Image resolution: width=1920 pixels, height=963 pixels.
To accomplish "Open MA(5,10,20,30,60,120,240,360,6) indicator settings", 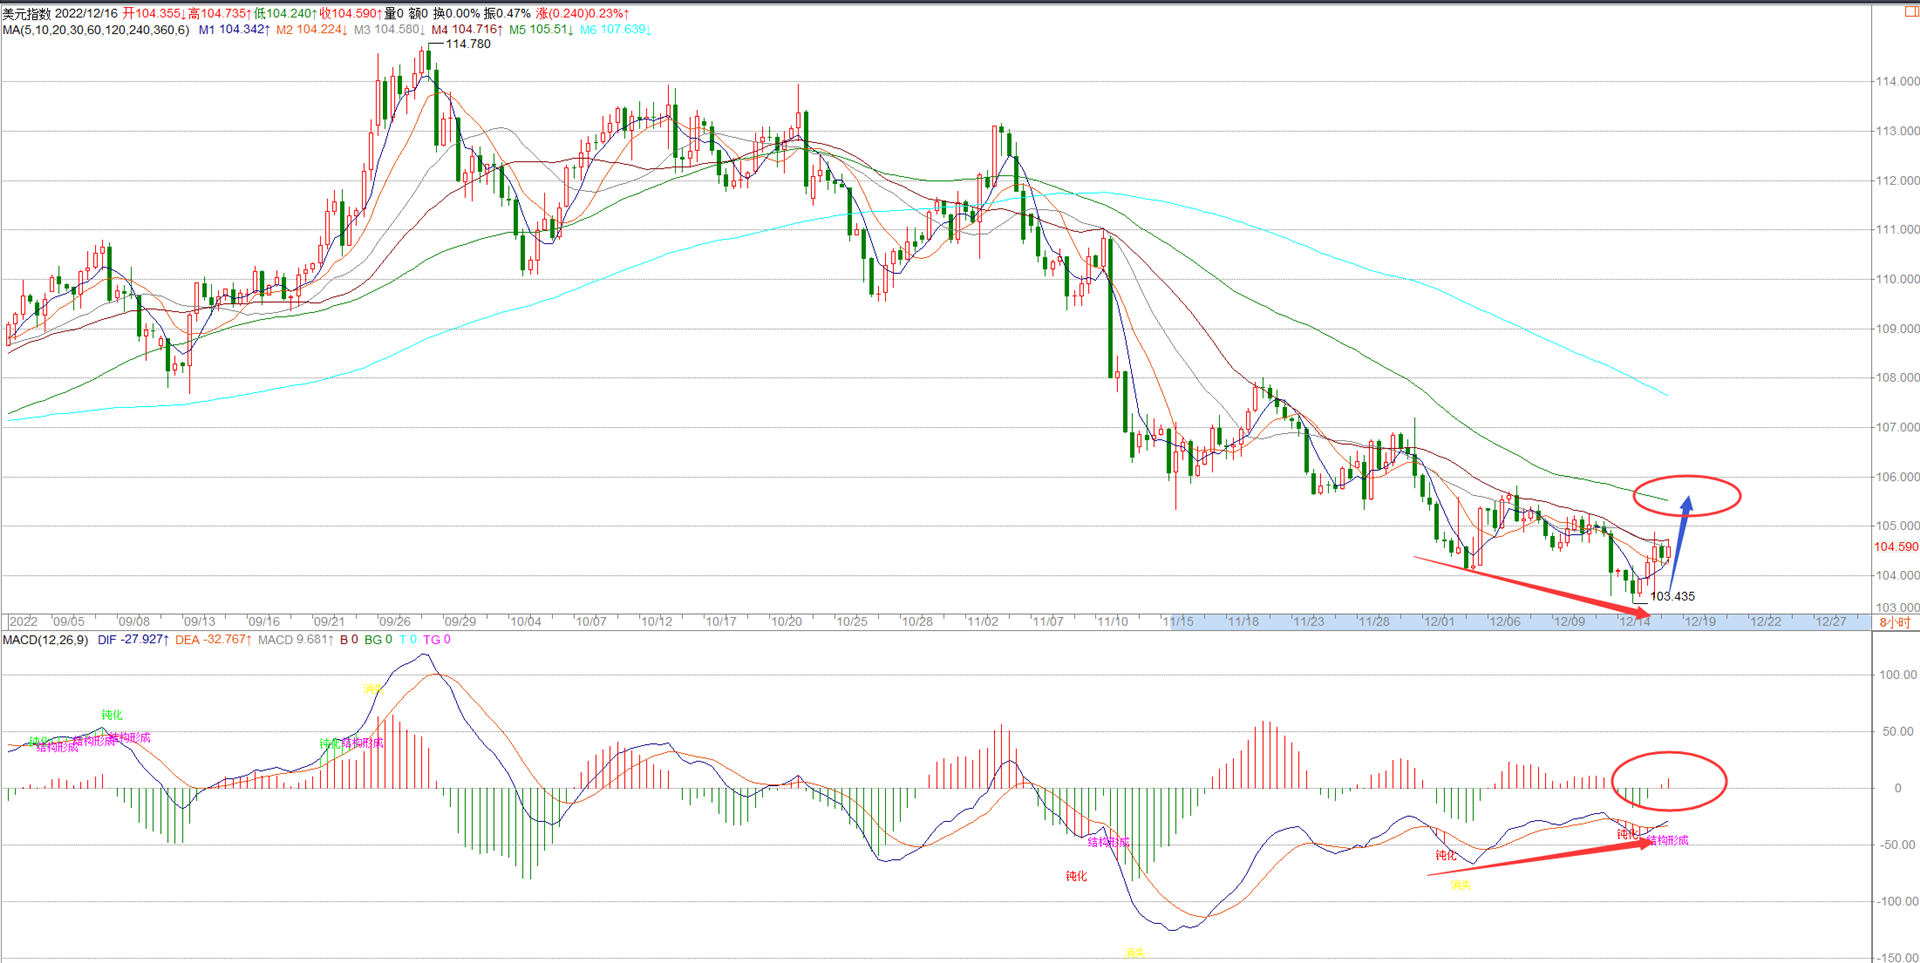I will coord(96,30).
